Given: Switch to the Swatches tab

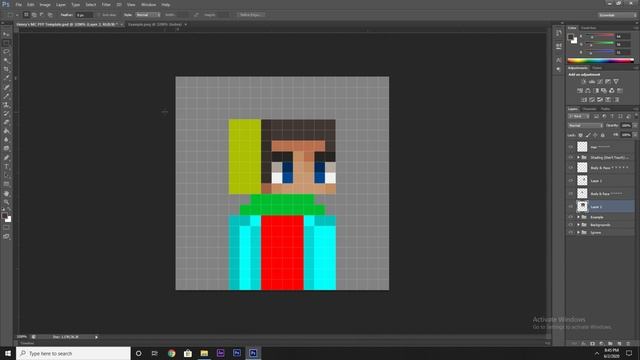Looking at the screenshot, I should 589,28.
